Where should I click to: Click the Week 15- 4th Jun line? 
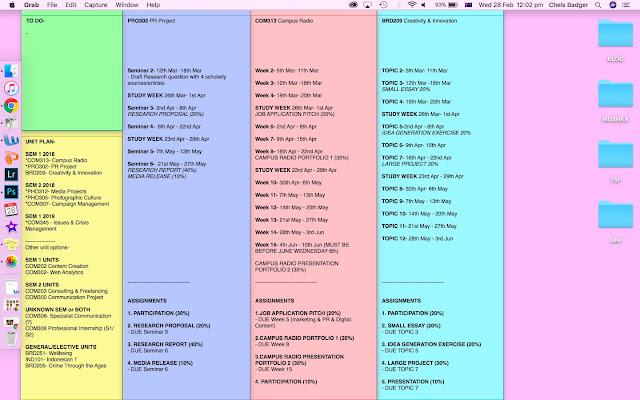(302, 248)
